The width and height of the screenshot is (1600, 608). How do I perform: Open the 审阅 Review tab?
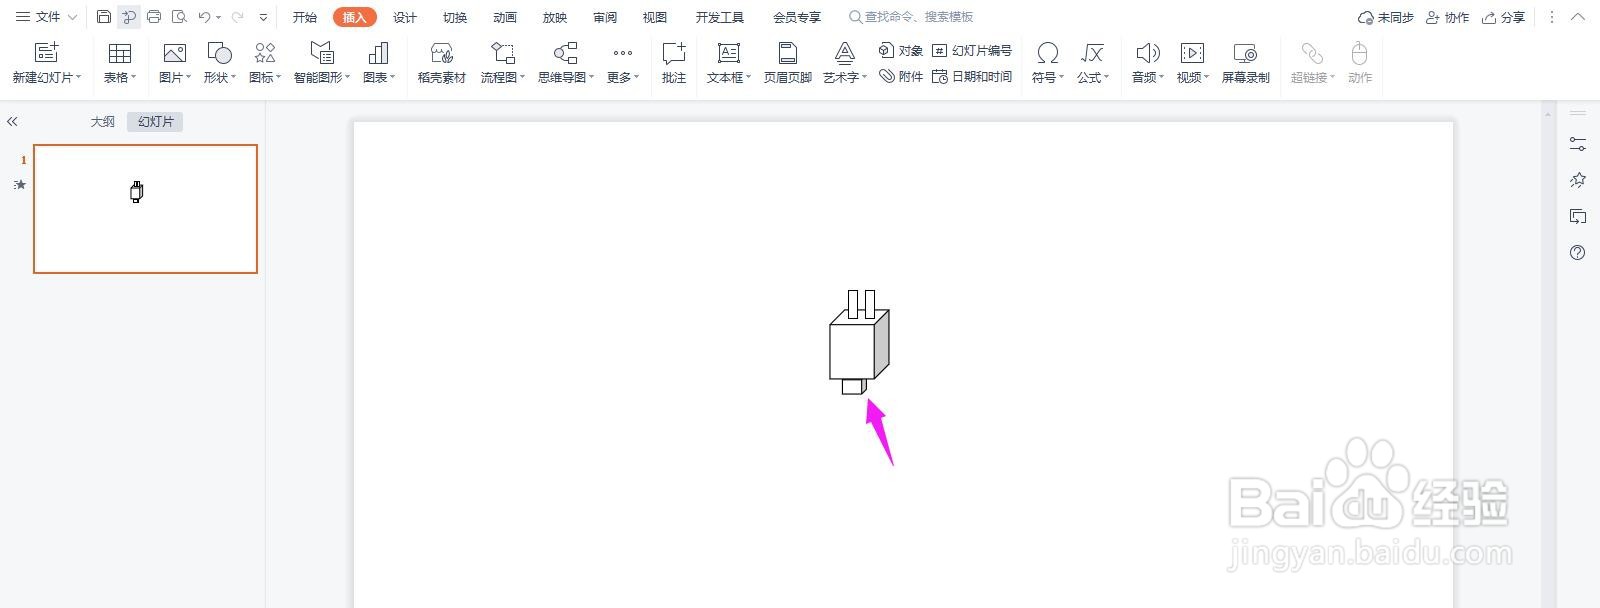click(x=605, y=17)
